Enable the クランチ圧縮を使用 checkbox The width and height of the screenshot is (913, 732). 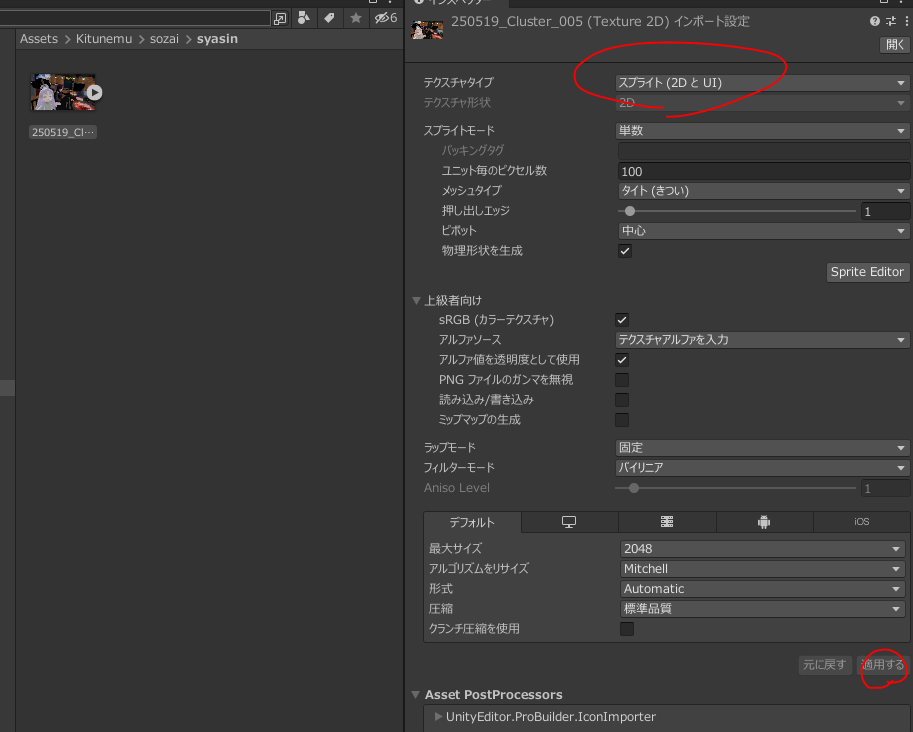[627, 629]
